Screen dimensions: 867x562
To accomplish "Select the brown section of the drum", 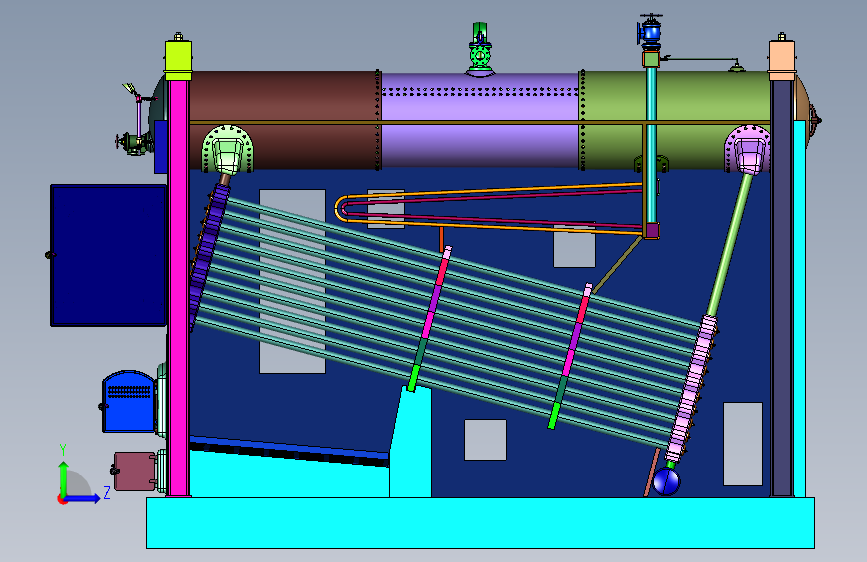I will click(x=282, y=119).
